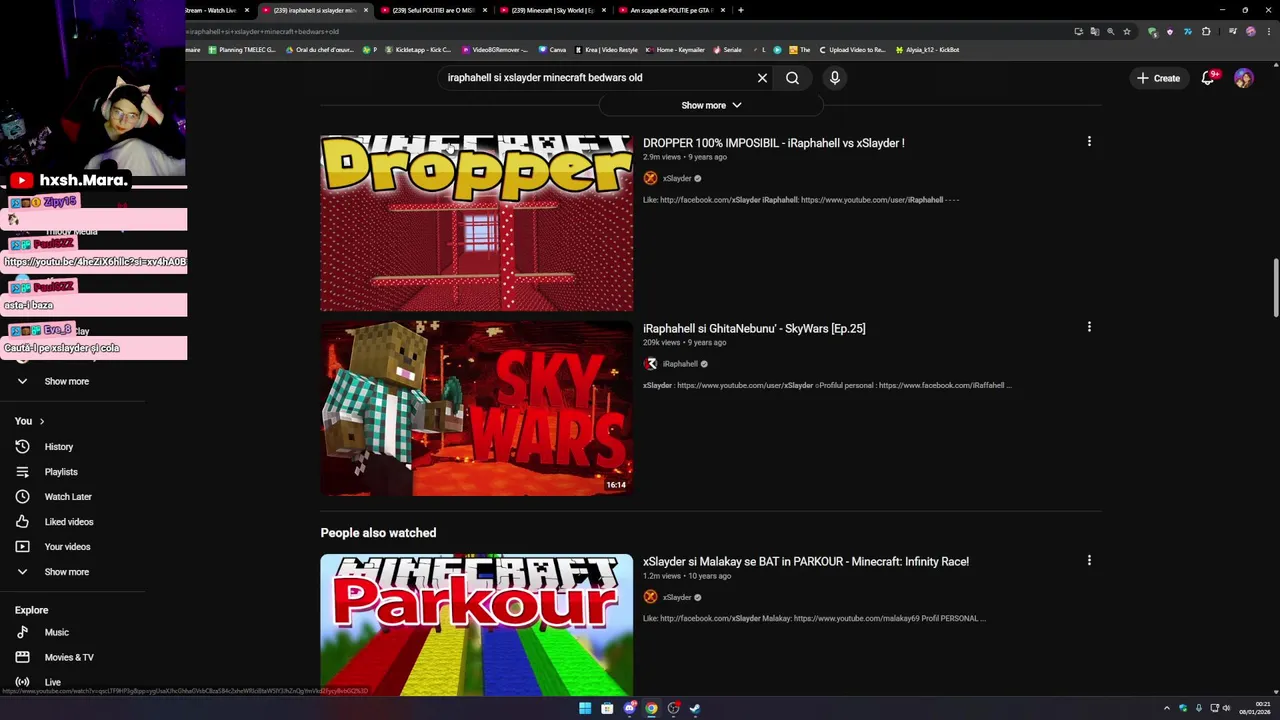
Task: Click the Dropper video thumbnail
Action: click(476, 223)
